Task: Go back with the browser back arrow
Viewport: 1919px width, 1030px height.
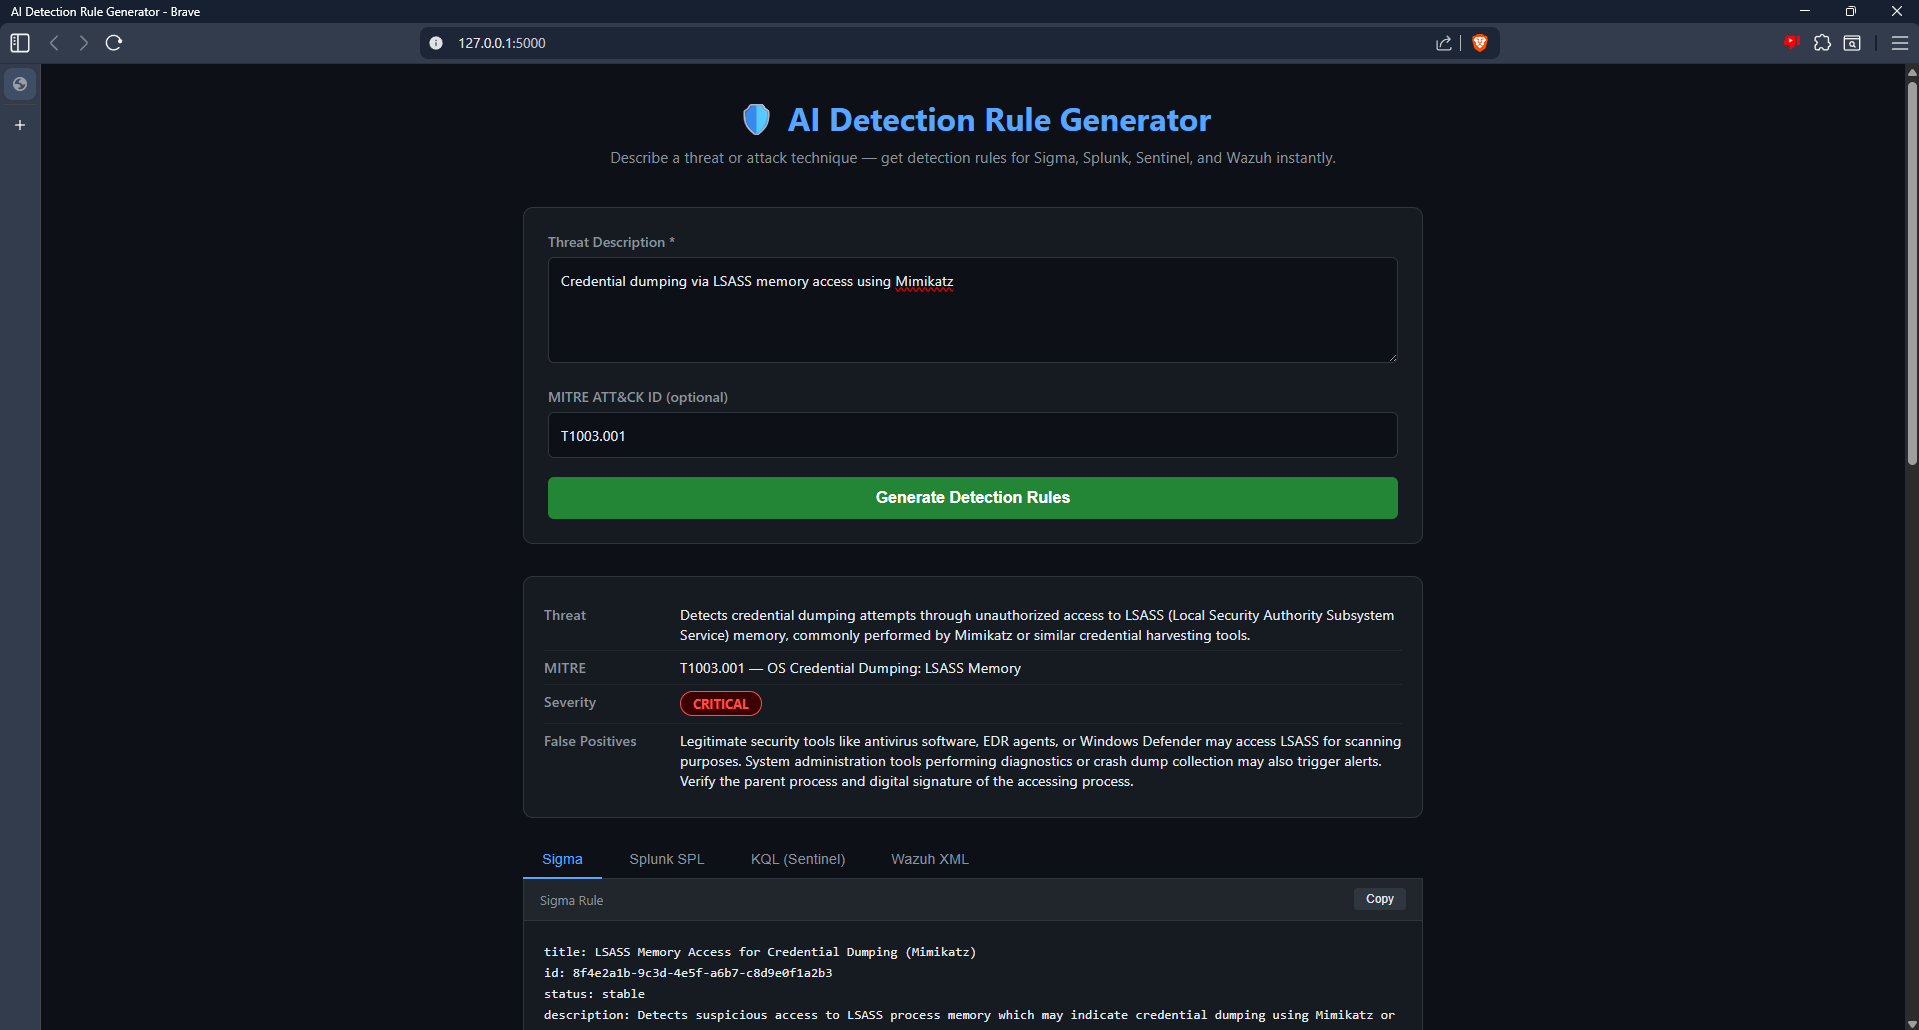Action: tap(55, 43)
